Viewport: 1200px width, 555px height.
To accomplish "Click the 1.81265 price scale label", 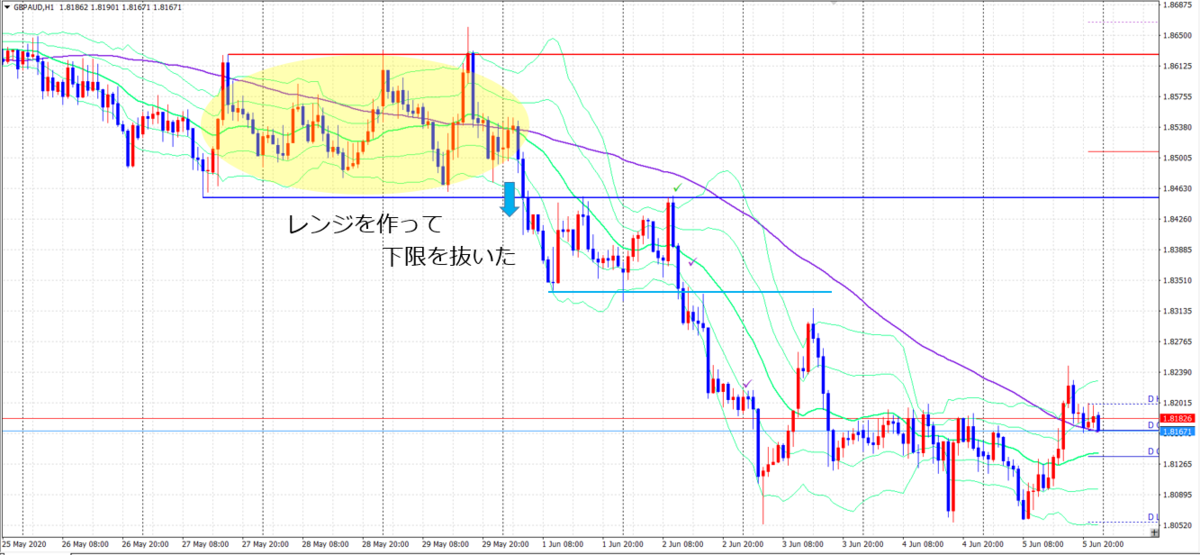I will 1180,464.
